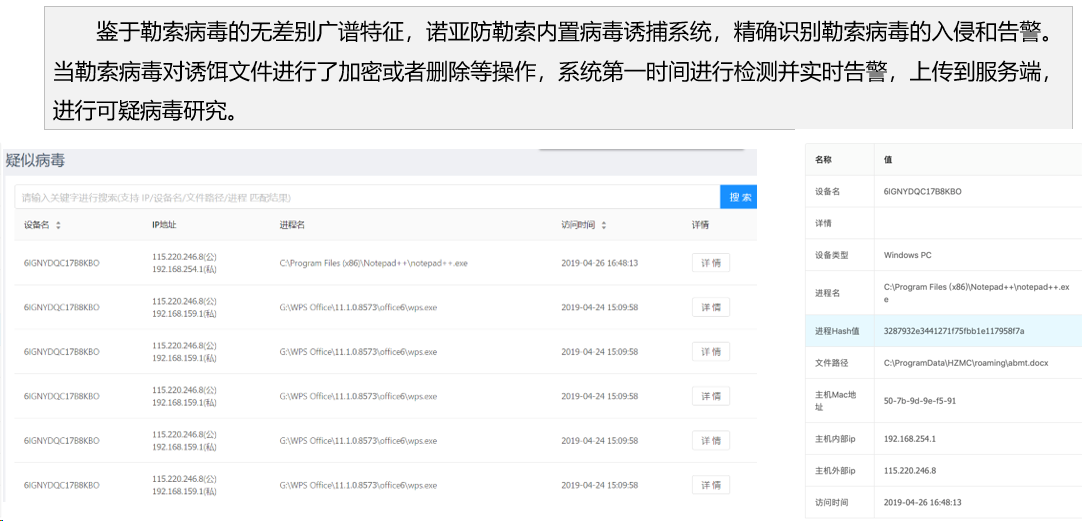This screenshot has width=1082, height=521.
Task: Click 设备类型 label in detail panel
Action: click(x=831, y=255)
